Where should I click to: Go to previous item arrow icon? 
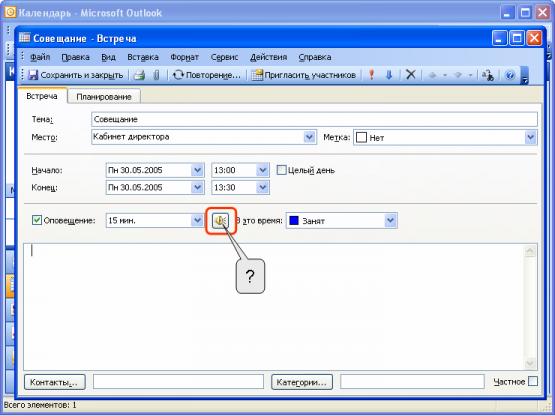click(433, 75)
